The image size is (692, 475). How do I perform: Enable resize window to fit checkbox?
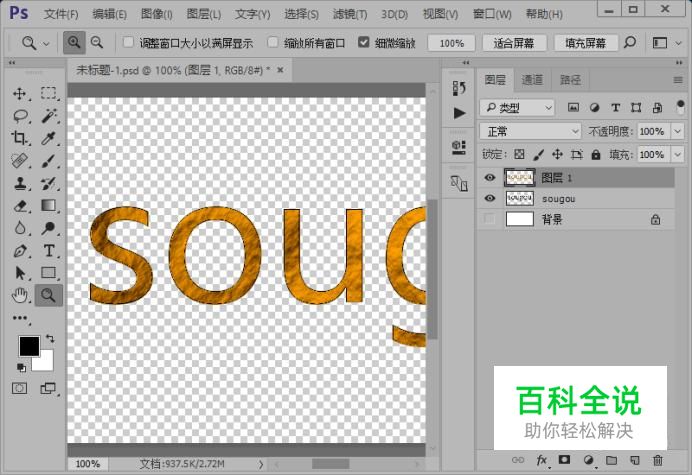pyautogui.click(x=128, y=42)
